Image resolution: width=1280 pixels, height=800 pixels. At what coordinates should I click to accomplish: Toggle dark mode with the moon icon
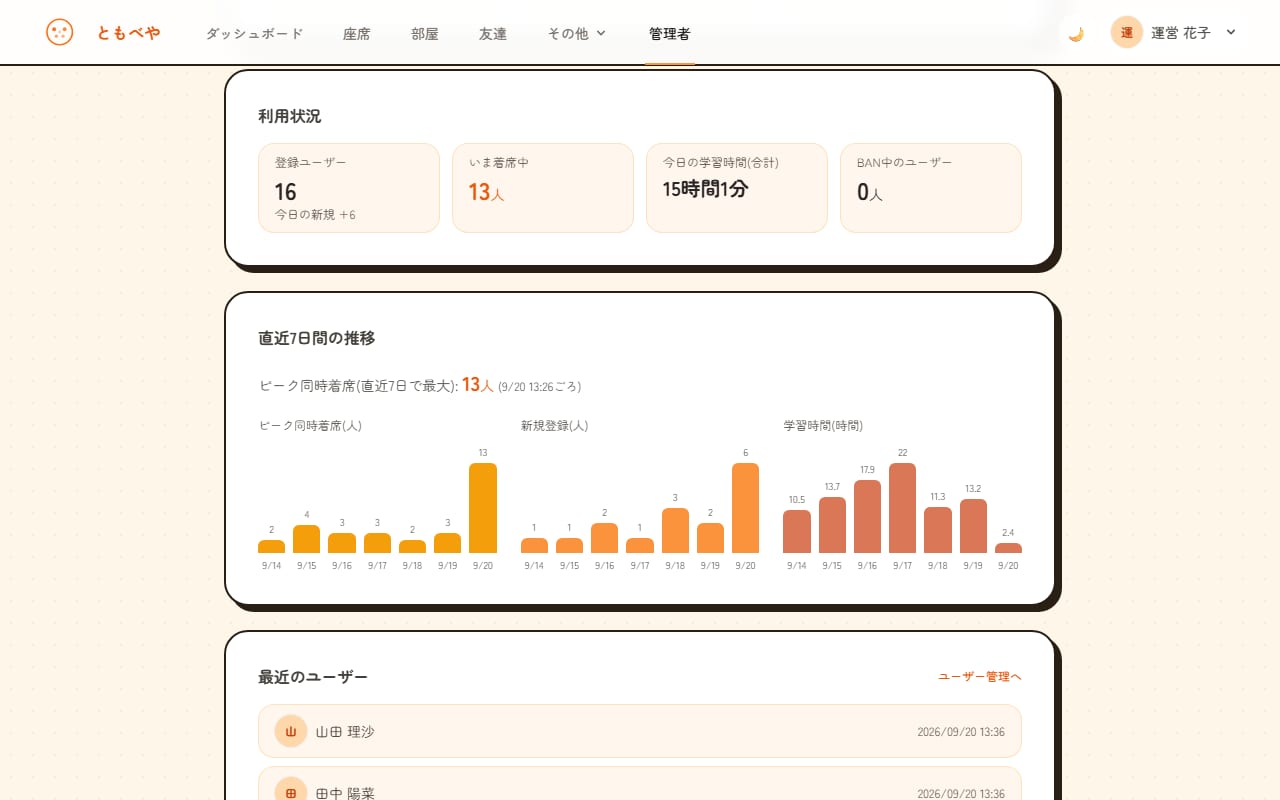tap(1076, 33)
